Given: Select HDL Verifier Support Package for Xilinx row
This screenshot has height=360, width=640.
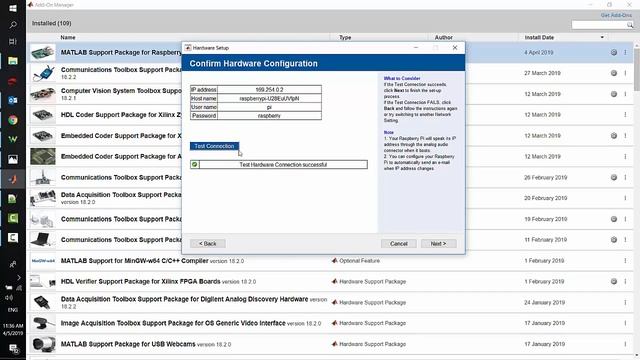Looking at the screenshot, I should click(x=331, y=282).
